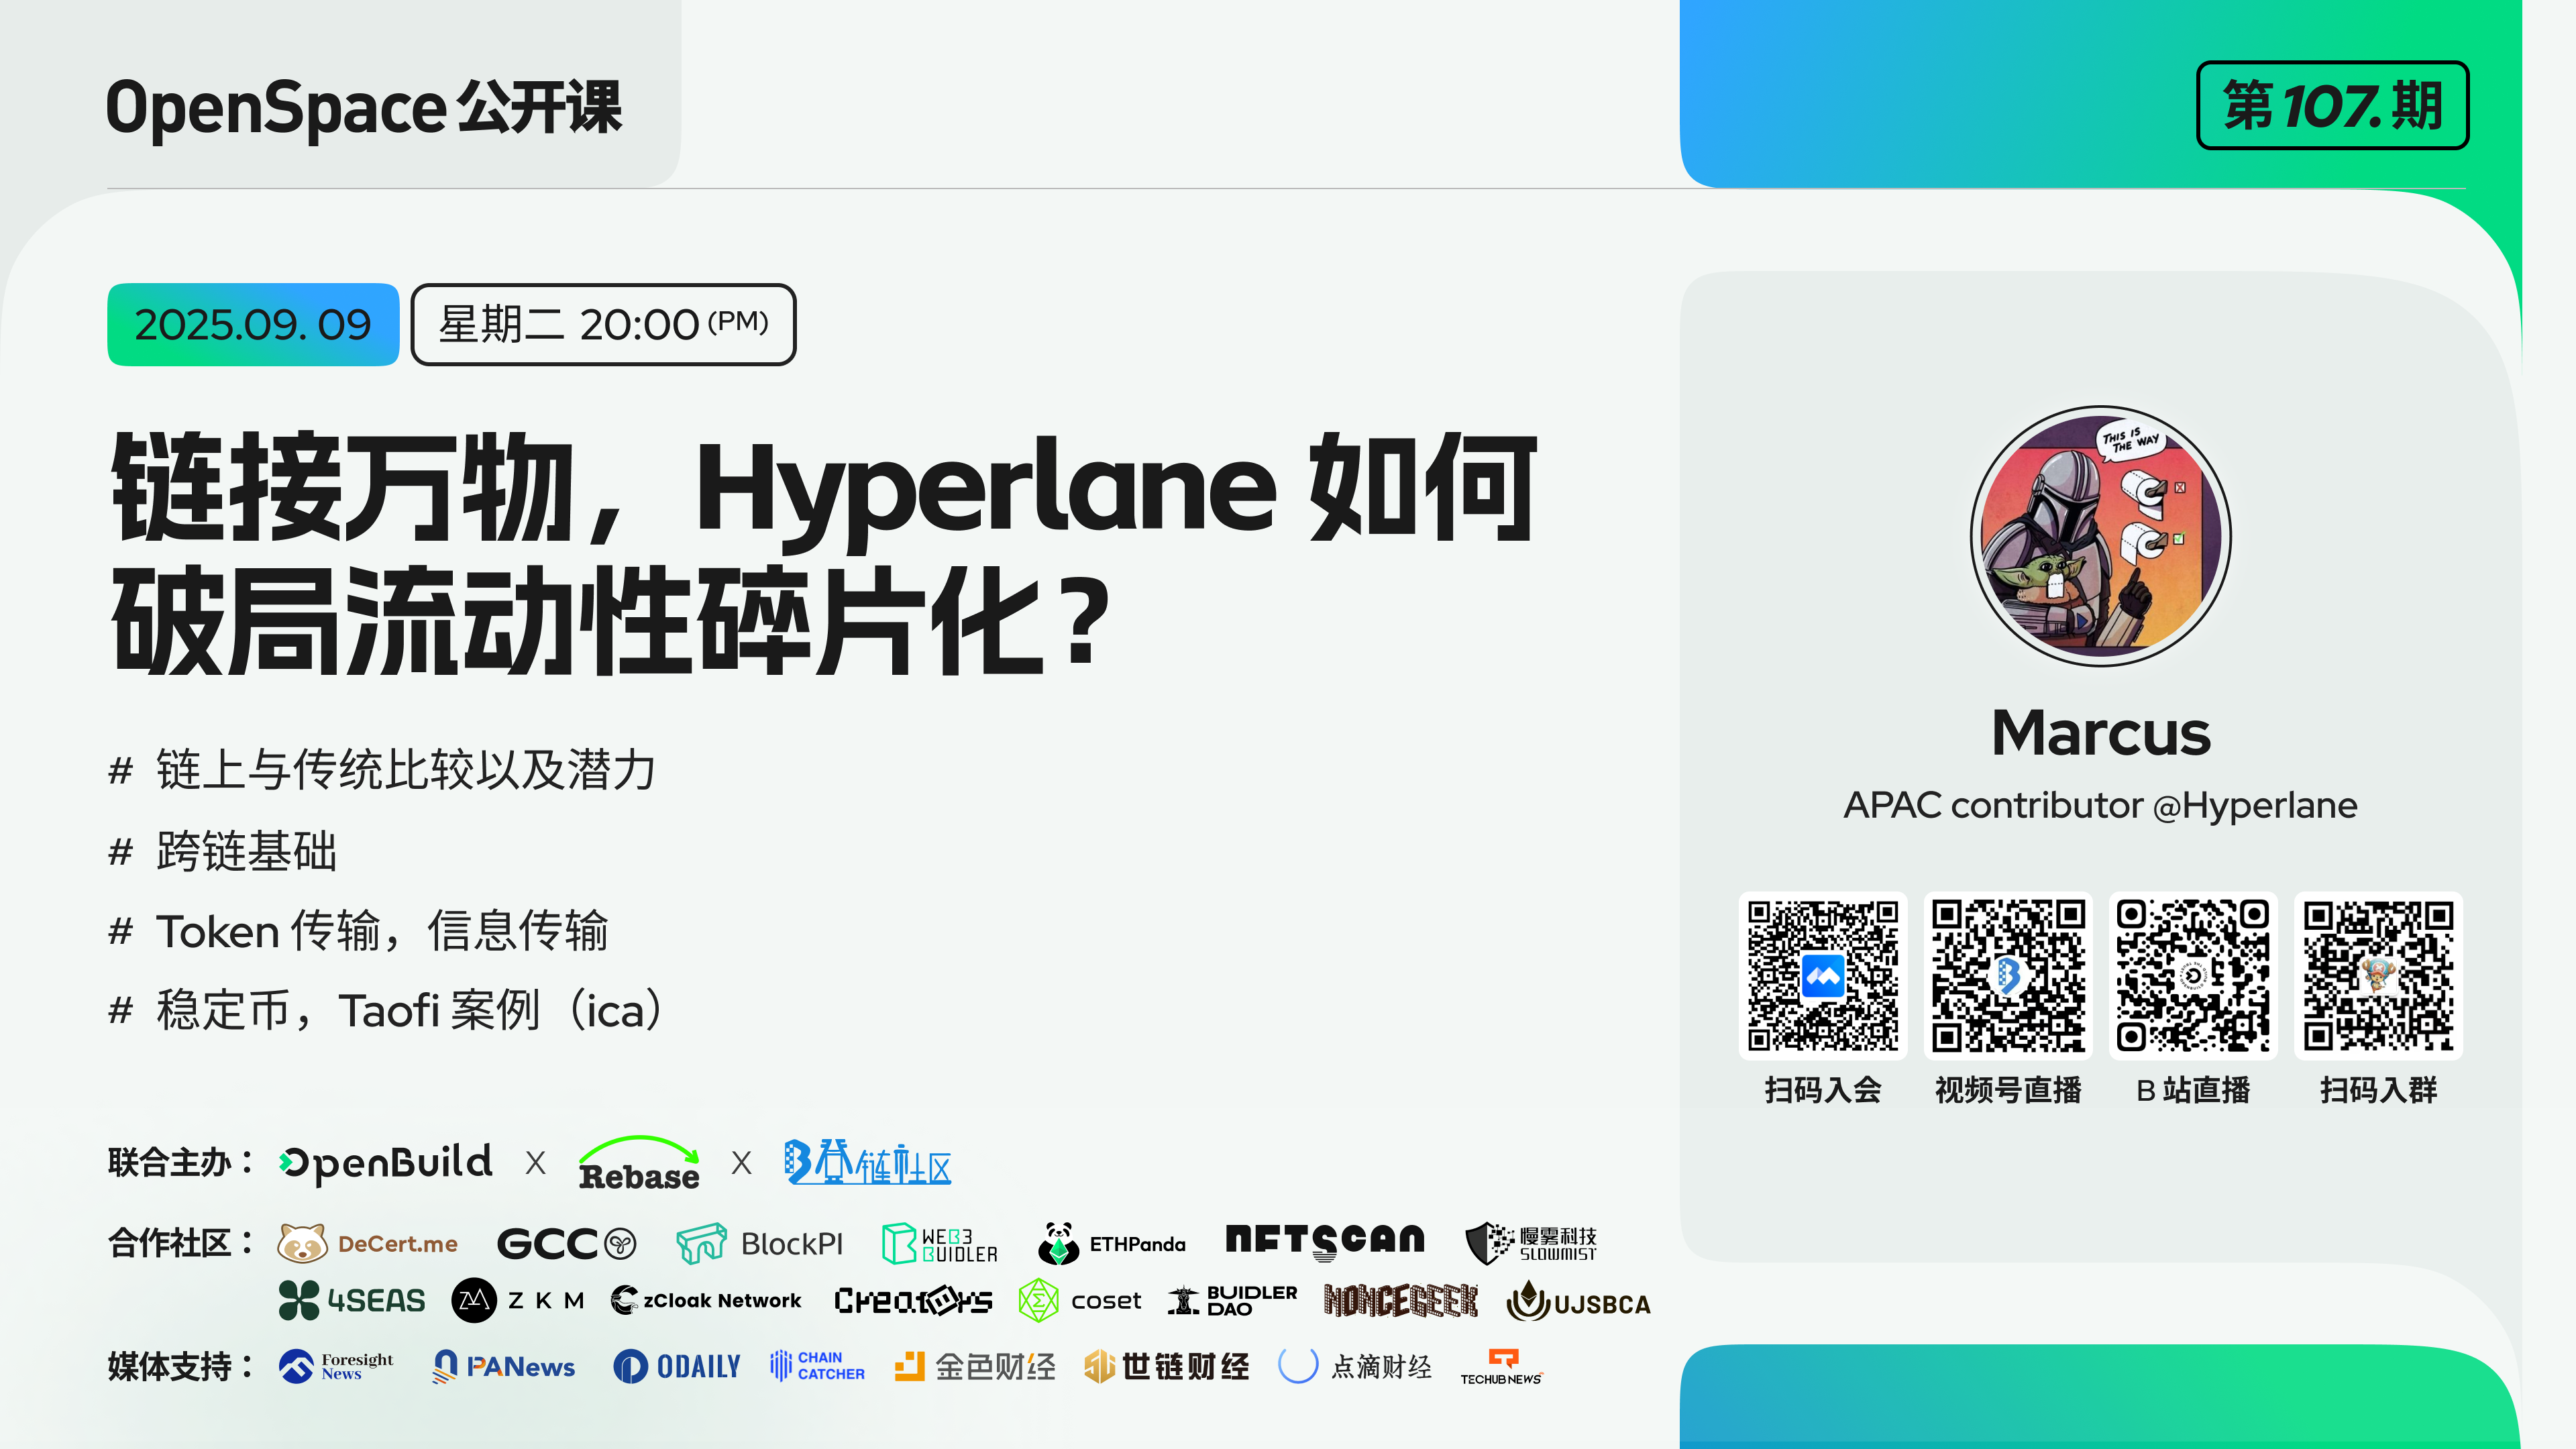This screenshot has height=1449, width=2576.
Task: Click the TechubNews logo
Action: [x=1501, y=1367]
